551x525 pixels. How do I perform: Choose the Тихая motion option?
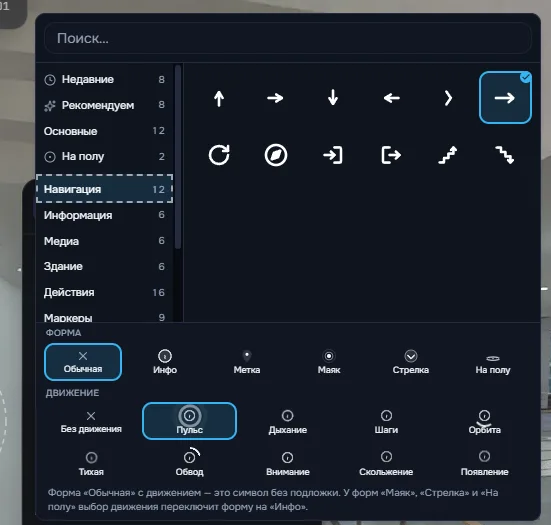[91, 463]
